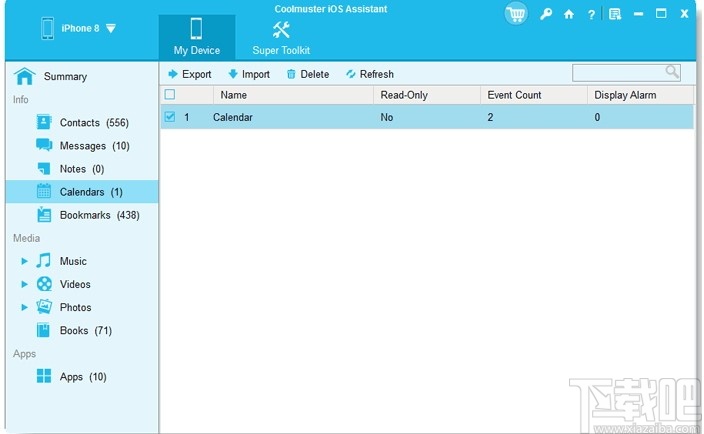Uncheck the Calendar row checkbox
Screen dimensions: 704x434
(x=170, y=117)
